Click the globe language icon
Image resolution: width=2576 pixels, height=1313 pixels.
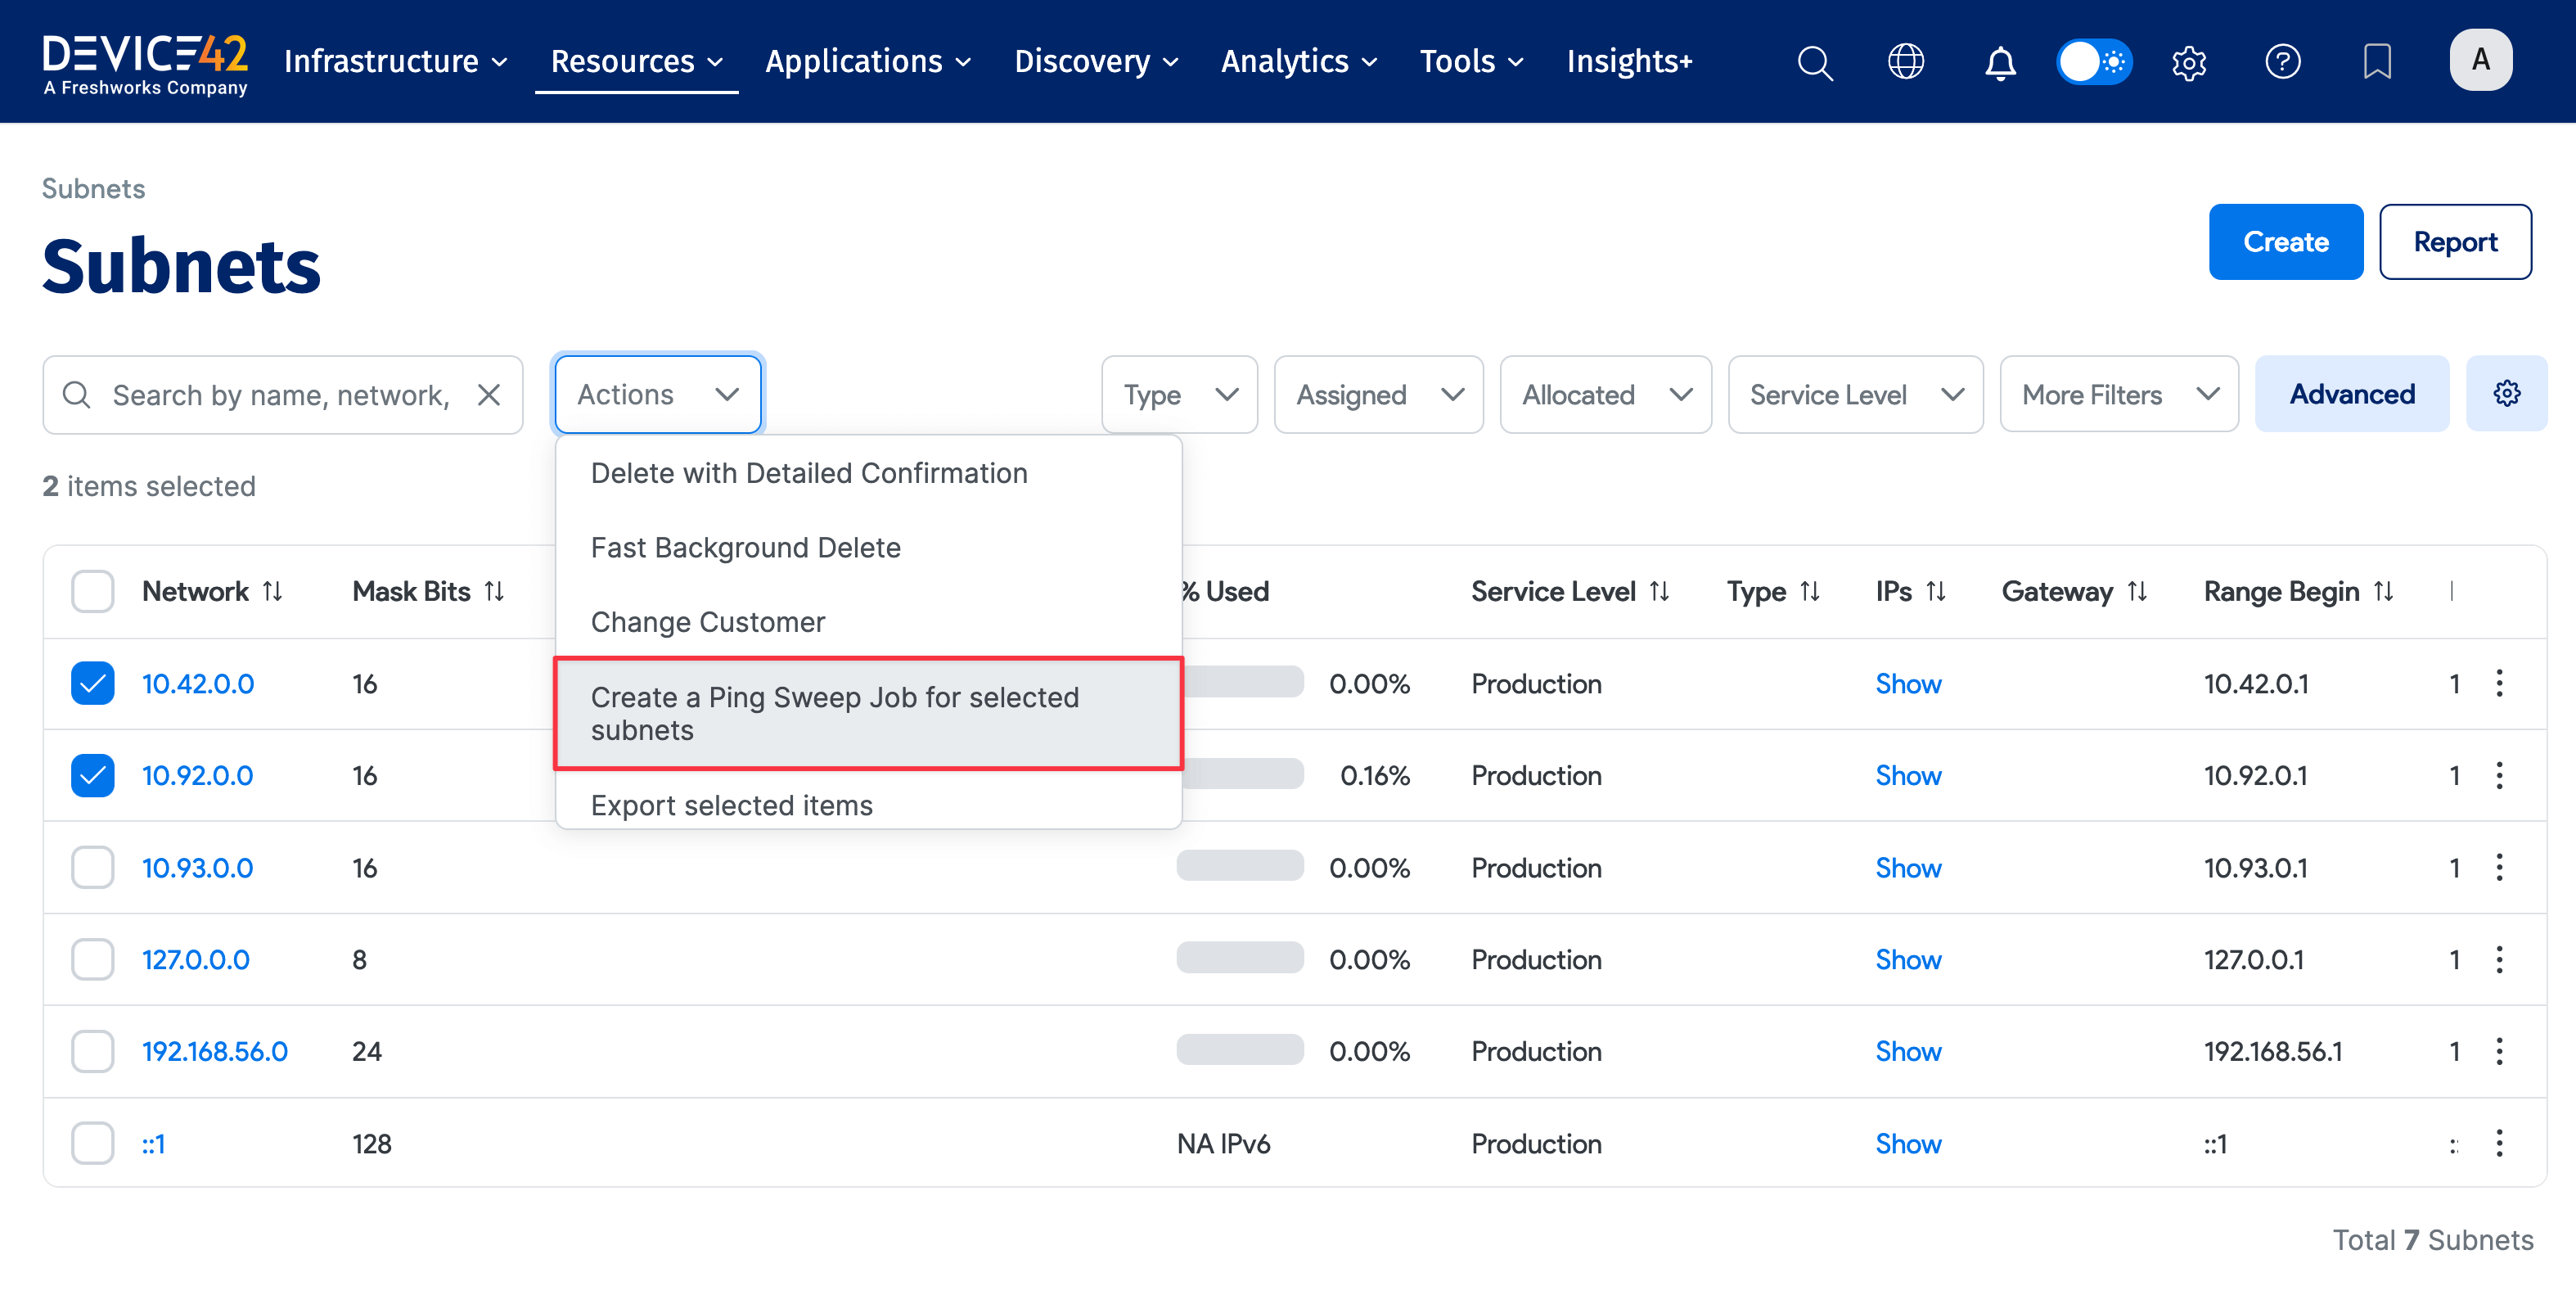point(1905,62)
